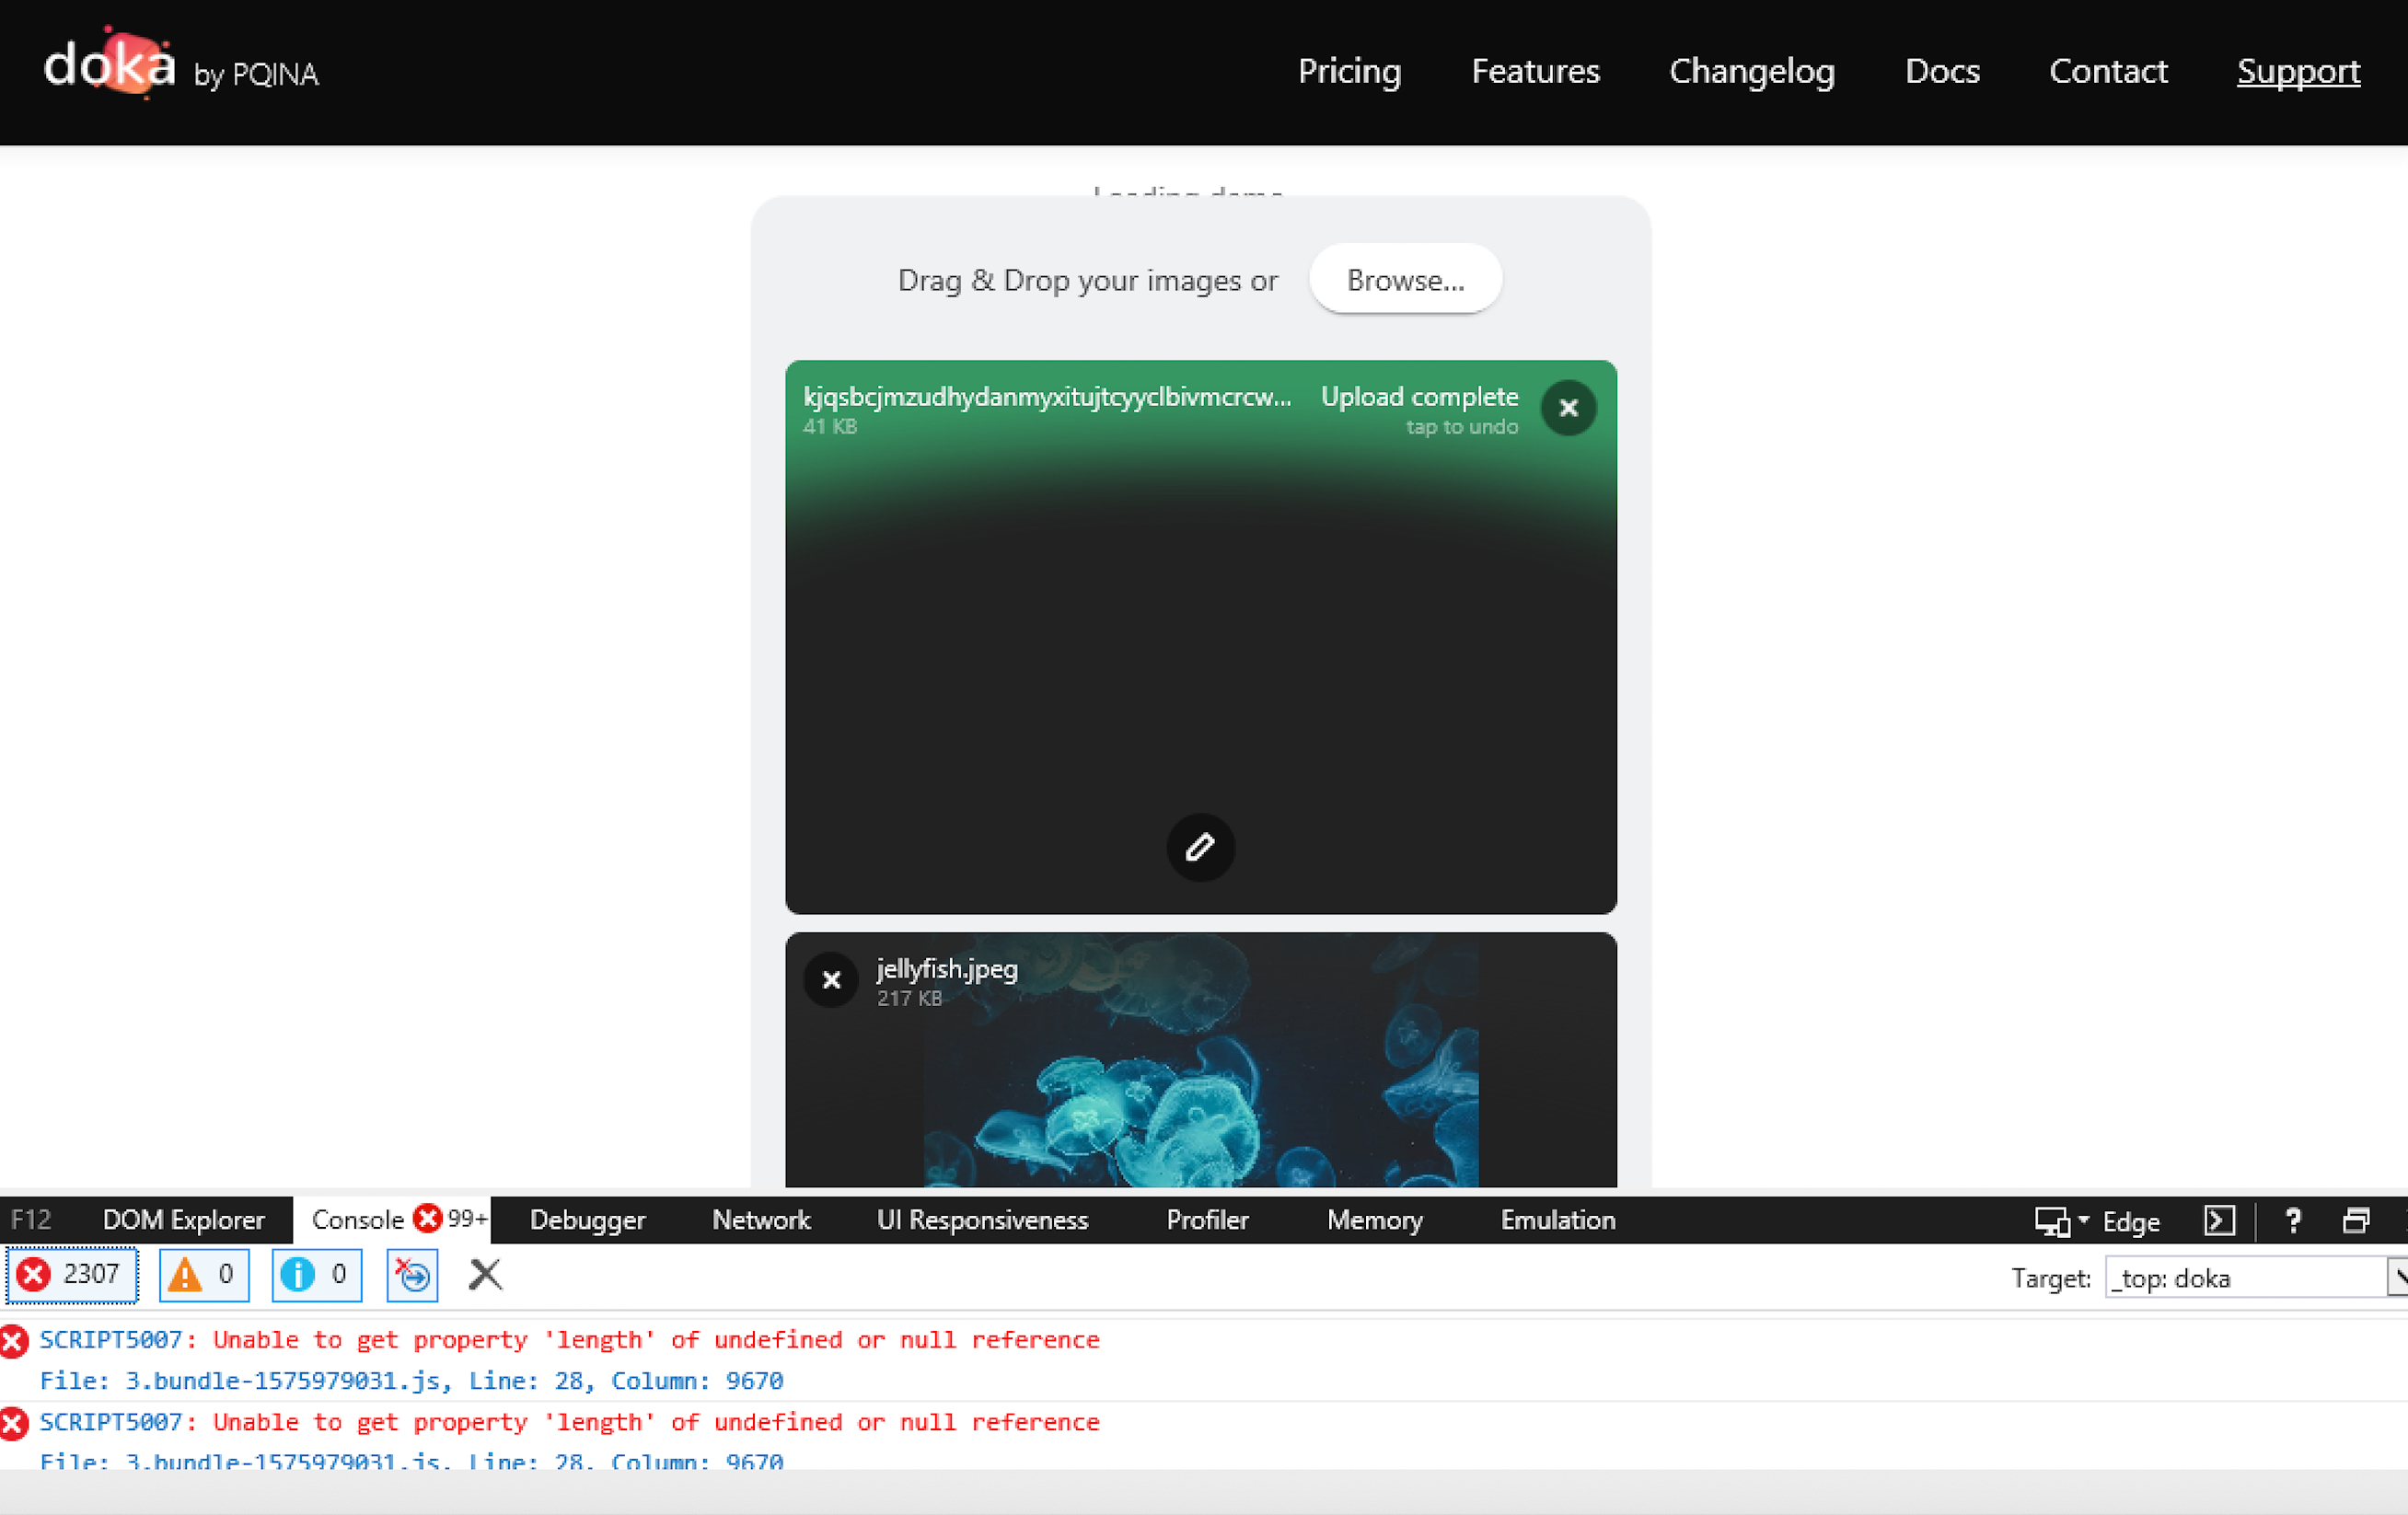This screenshot has width=2408, height=1515.
Task: Click the kjqsbcjmzudhy uploaded file name
Action: click(1047, 397)
